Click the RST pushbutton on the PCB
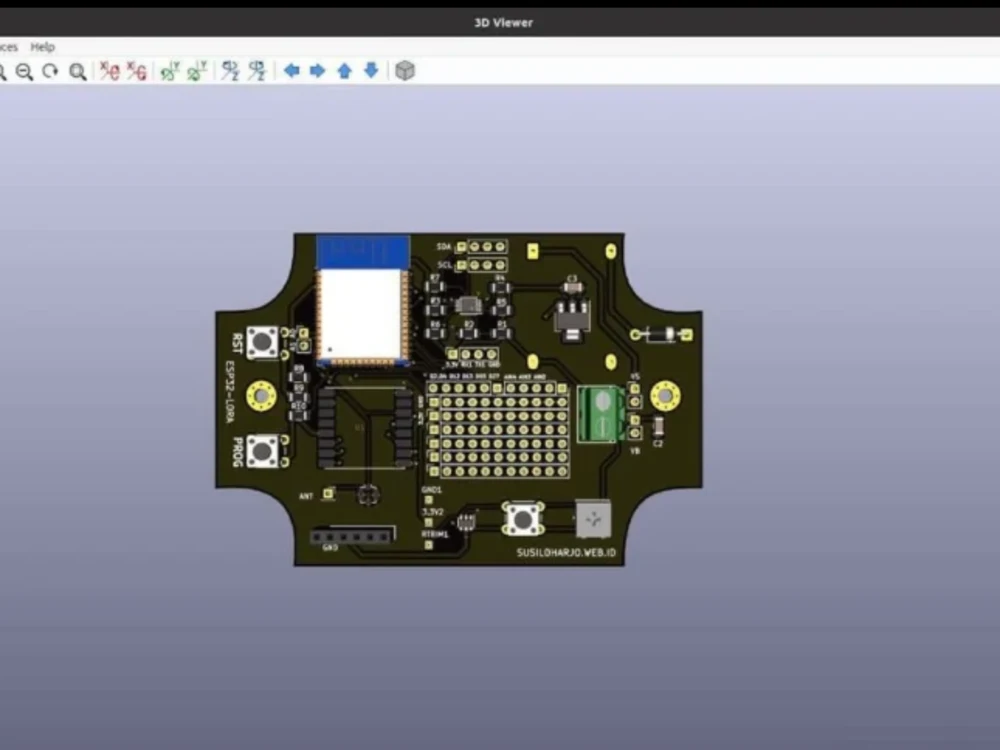This screenshot has height=750, width=1000. tap(262, 342)
